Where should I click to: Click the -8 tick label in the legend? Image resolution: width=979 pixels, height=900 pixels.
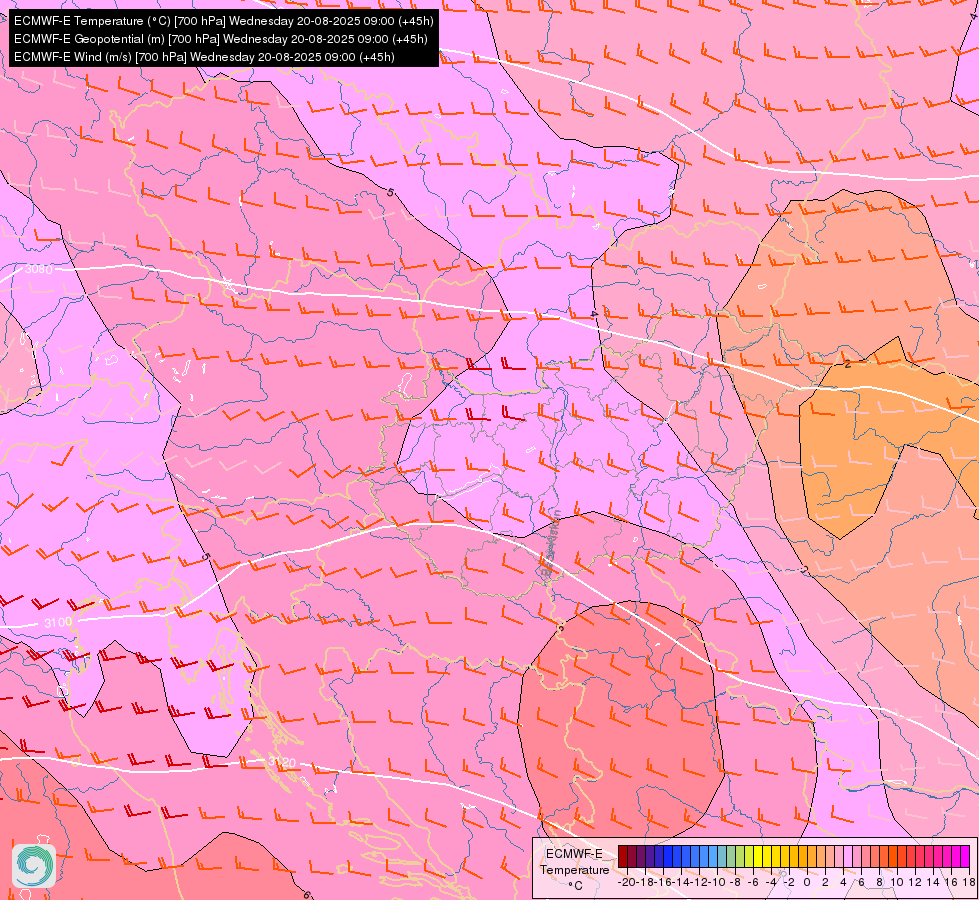click(x=735, y=883)
